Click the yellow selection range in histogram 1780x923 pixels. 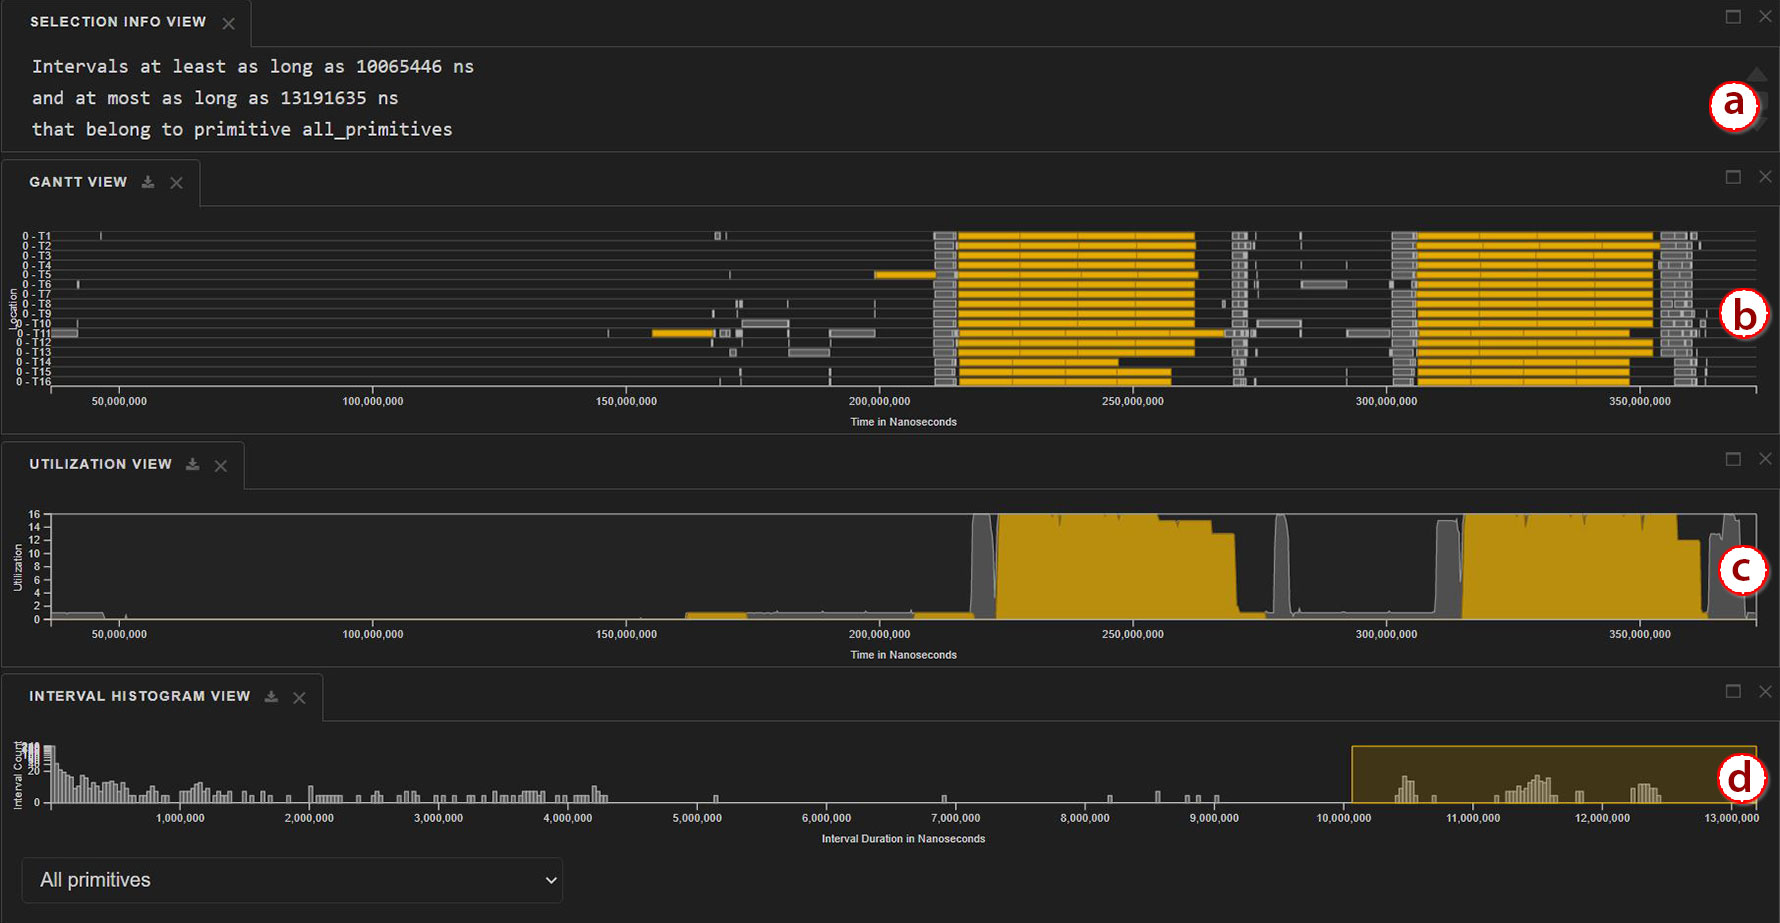coord(1553,774)
